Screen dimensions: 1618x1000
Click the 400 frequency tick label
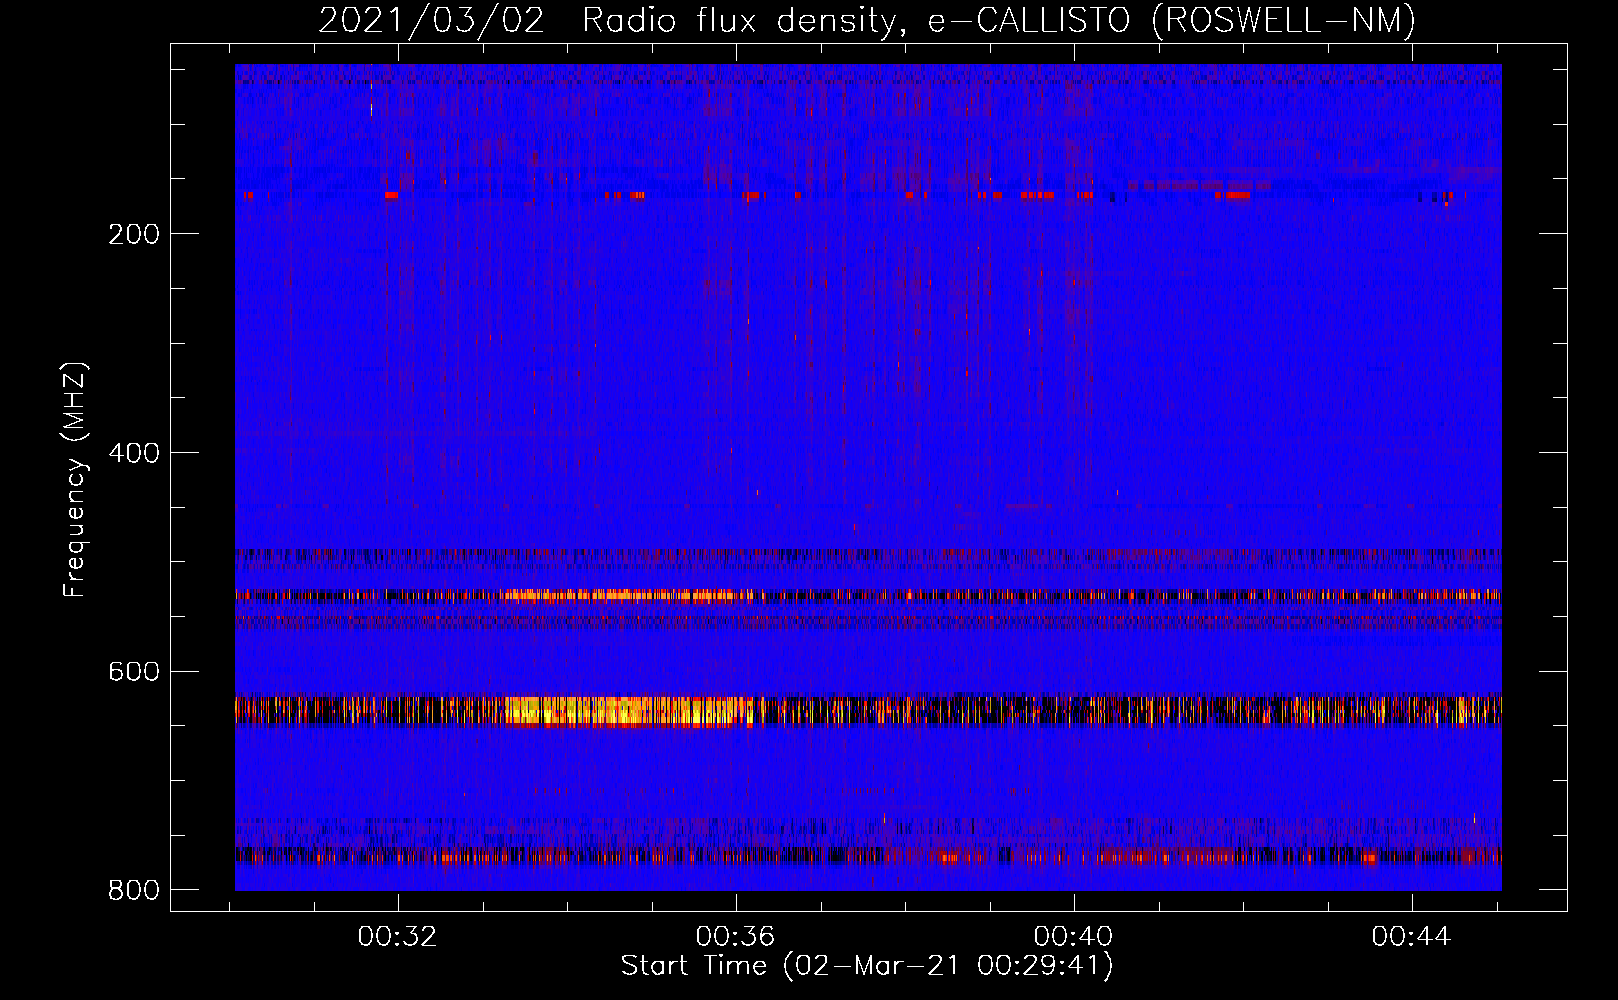[x=134, y=453]
